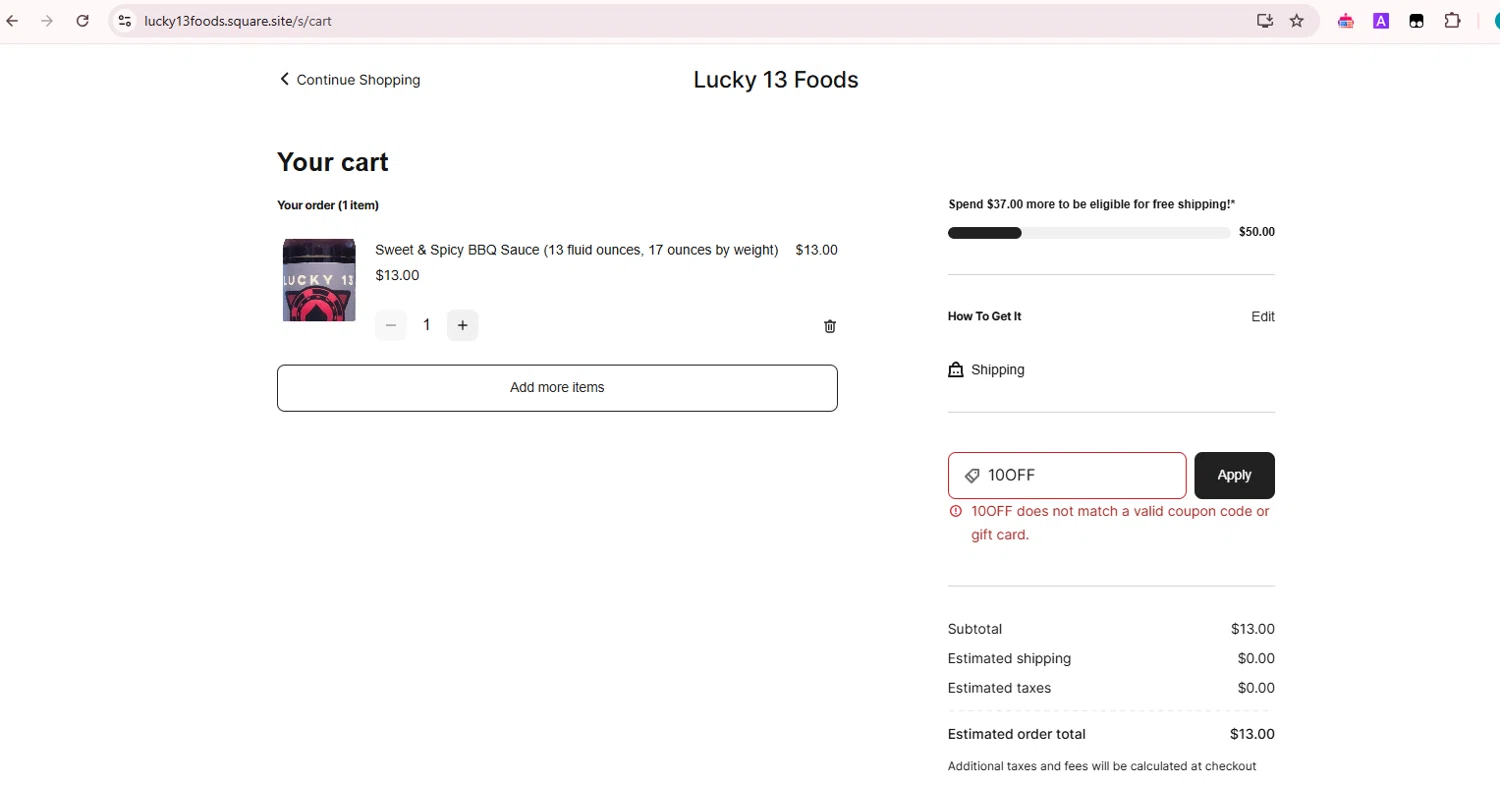Click the Your order (1 item) label
Viewport: 1500px width, 791px height.
328,206
